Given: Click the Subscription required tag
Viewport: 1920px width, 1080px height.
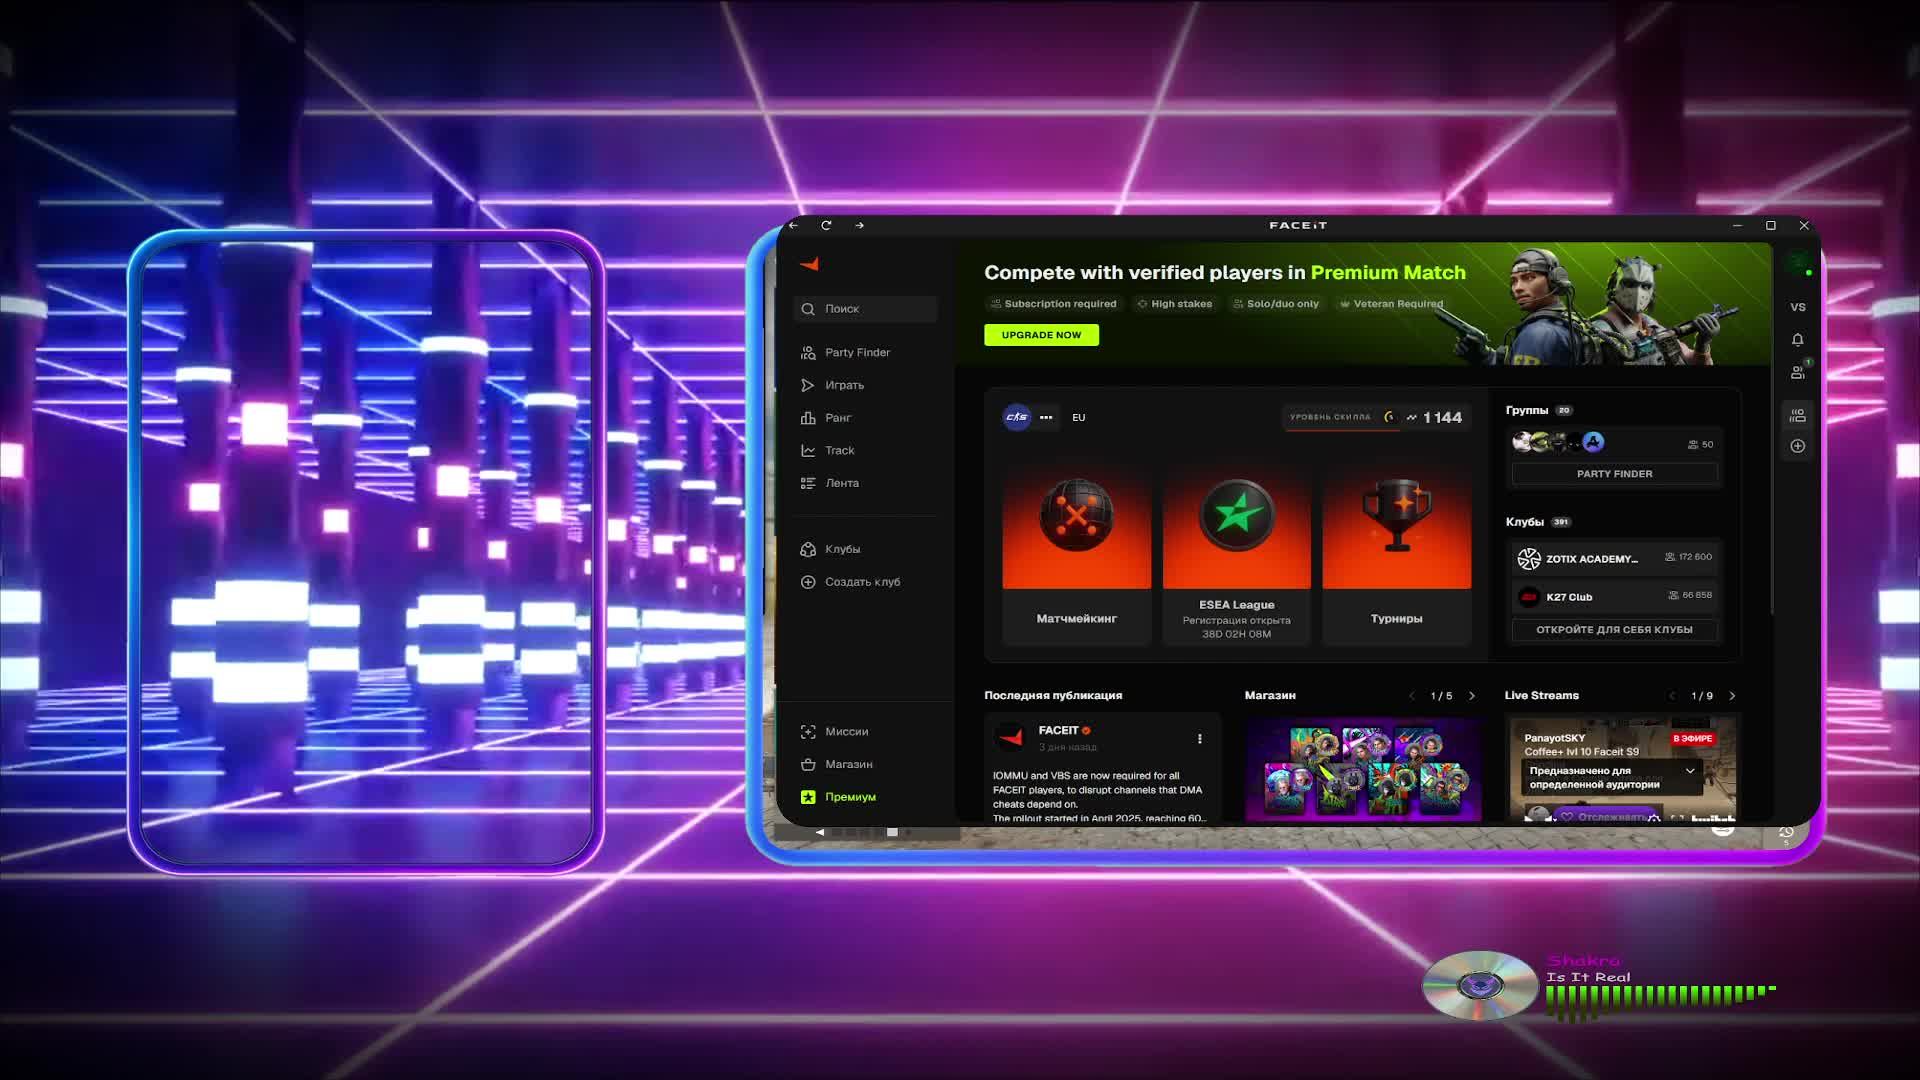Looking at the screenshot, I should pyautogui.click(x=1053, y=304).
